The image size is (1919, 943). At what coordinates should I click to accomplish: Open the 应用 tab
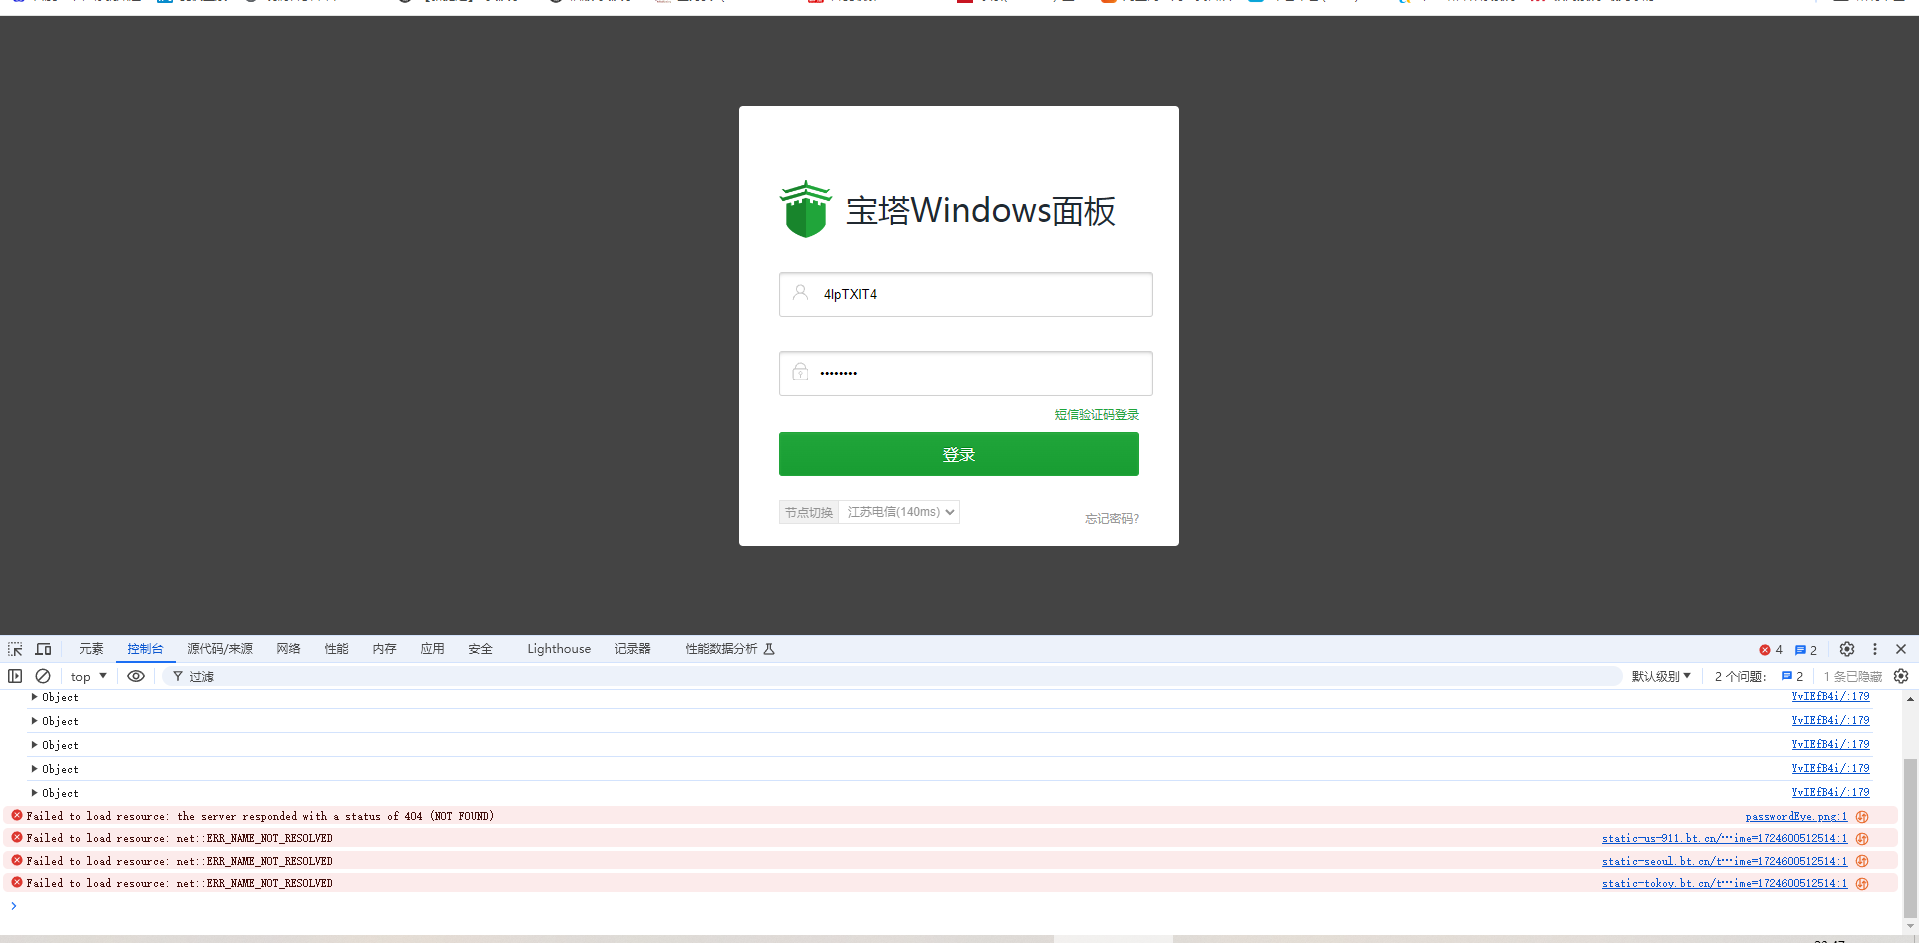point(432,649)
